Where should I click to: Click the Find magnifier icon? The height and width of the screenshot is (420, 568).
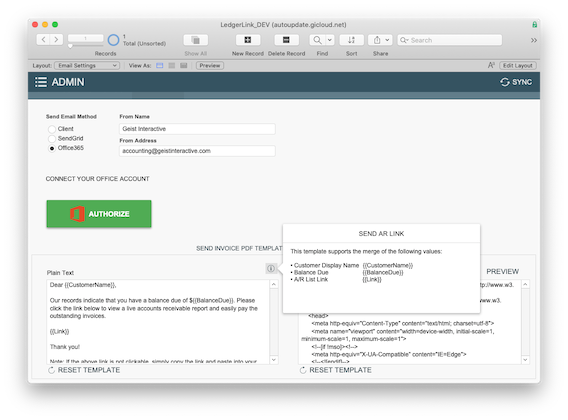pos(317,40)
